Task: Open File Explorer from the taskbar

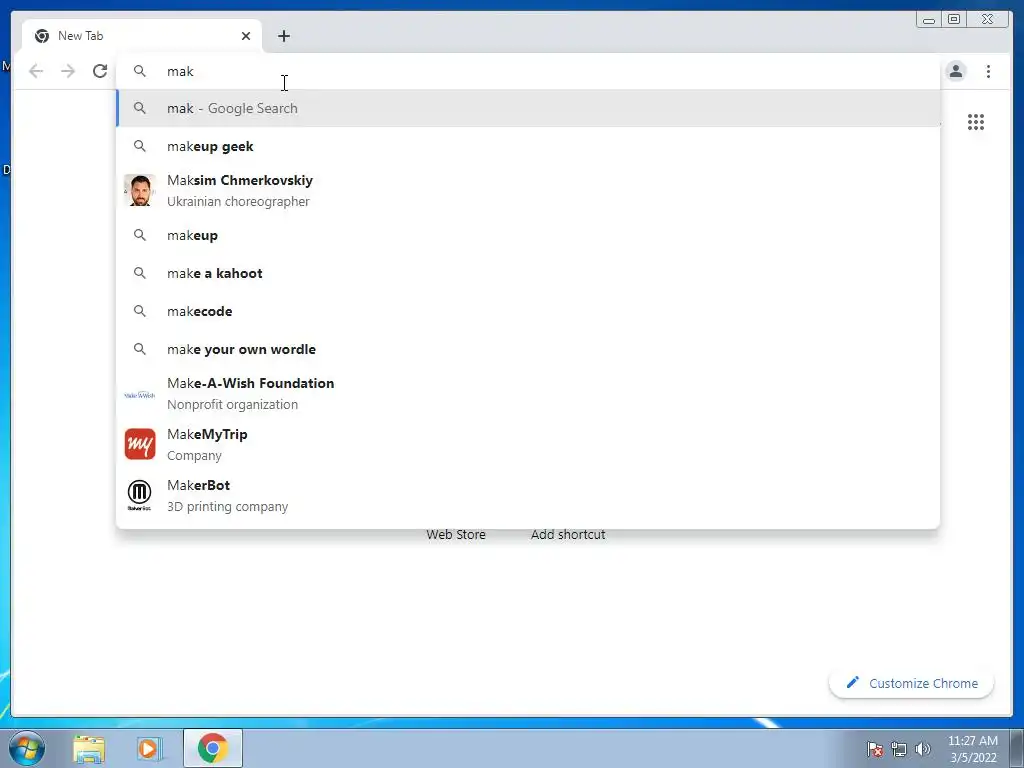Action: pyautogui.click(x=89, y=748)
